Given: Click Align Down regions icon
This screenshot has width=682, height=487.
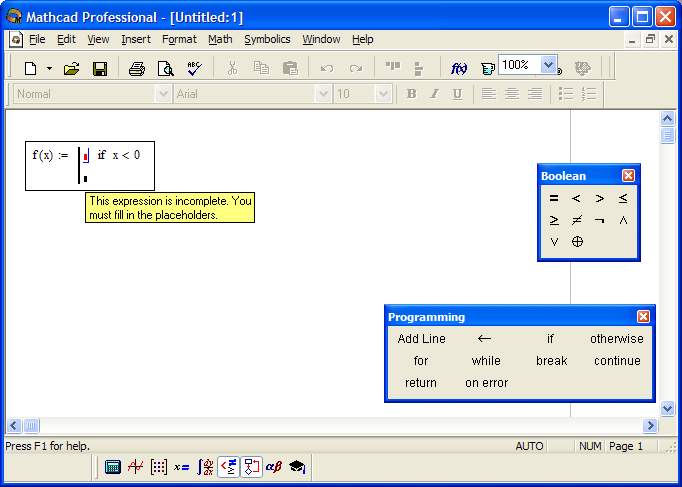Looking at the screenshot, I should [x=418, y=69].
